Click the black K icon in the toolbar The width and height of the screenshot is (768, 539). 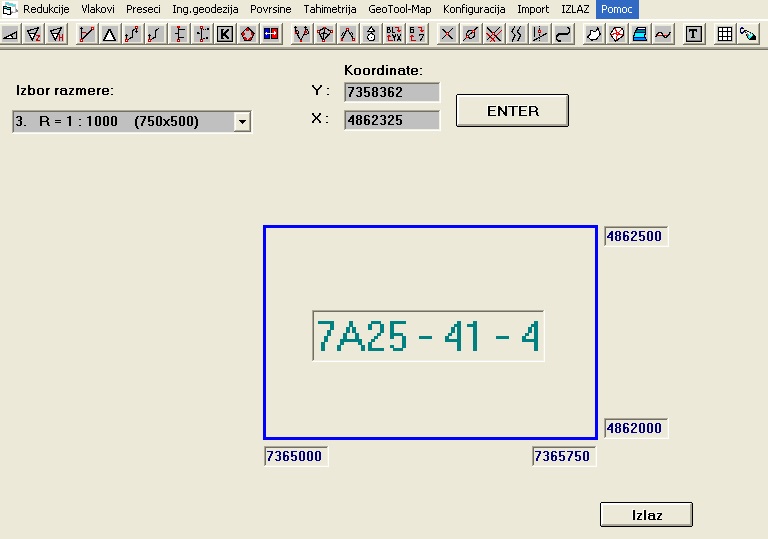coord(225,34)
